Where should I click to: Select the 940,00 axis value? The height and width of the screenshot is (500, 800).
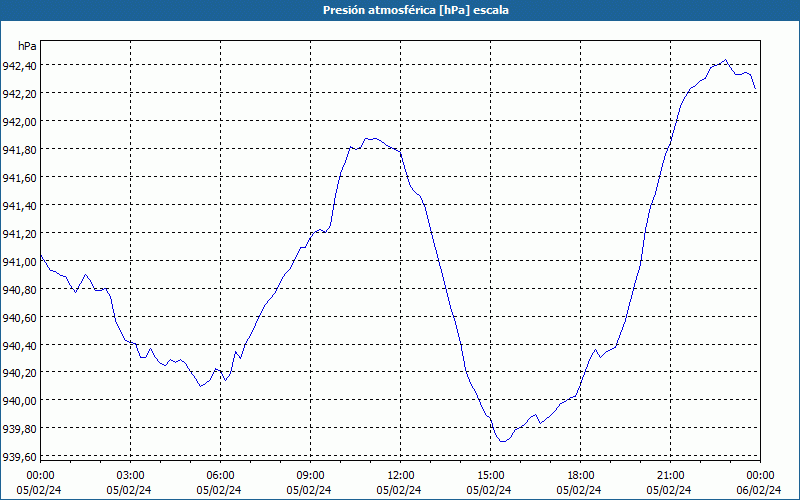19,401
